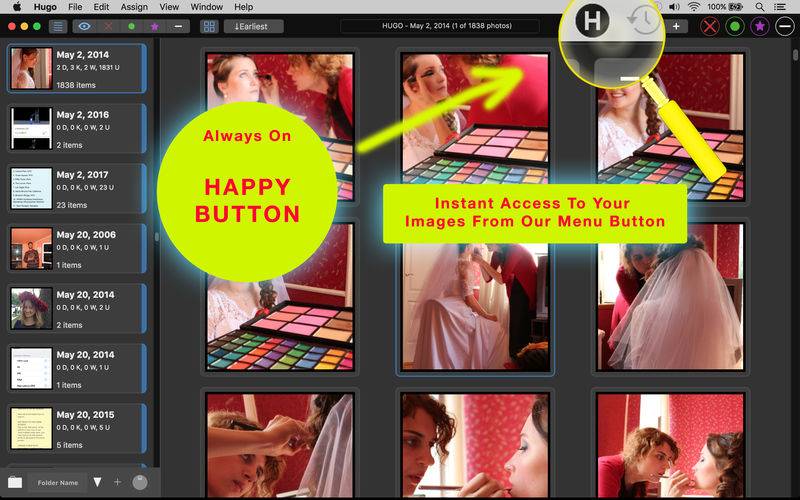Click the "23 items" count text
Screen dimensions: 800x500
click(x=71, y=205)
